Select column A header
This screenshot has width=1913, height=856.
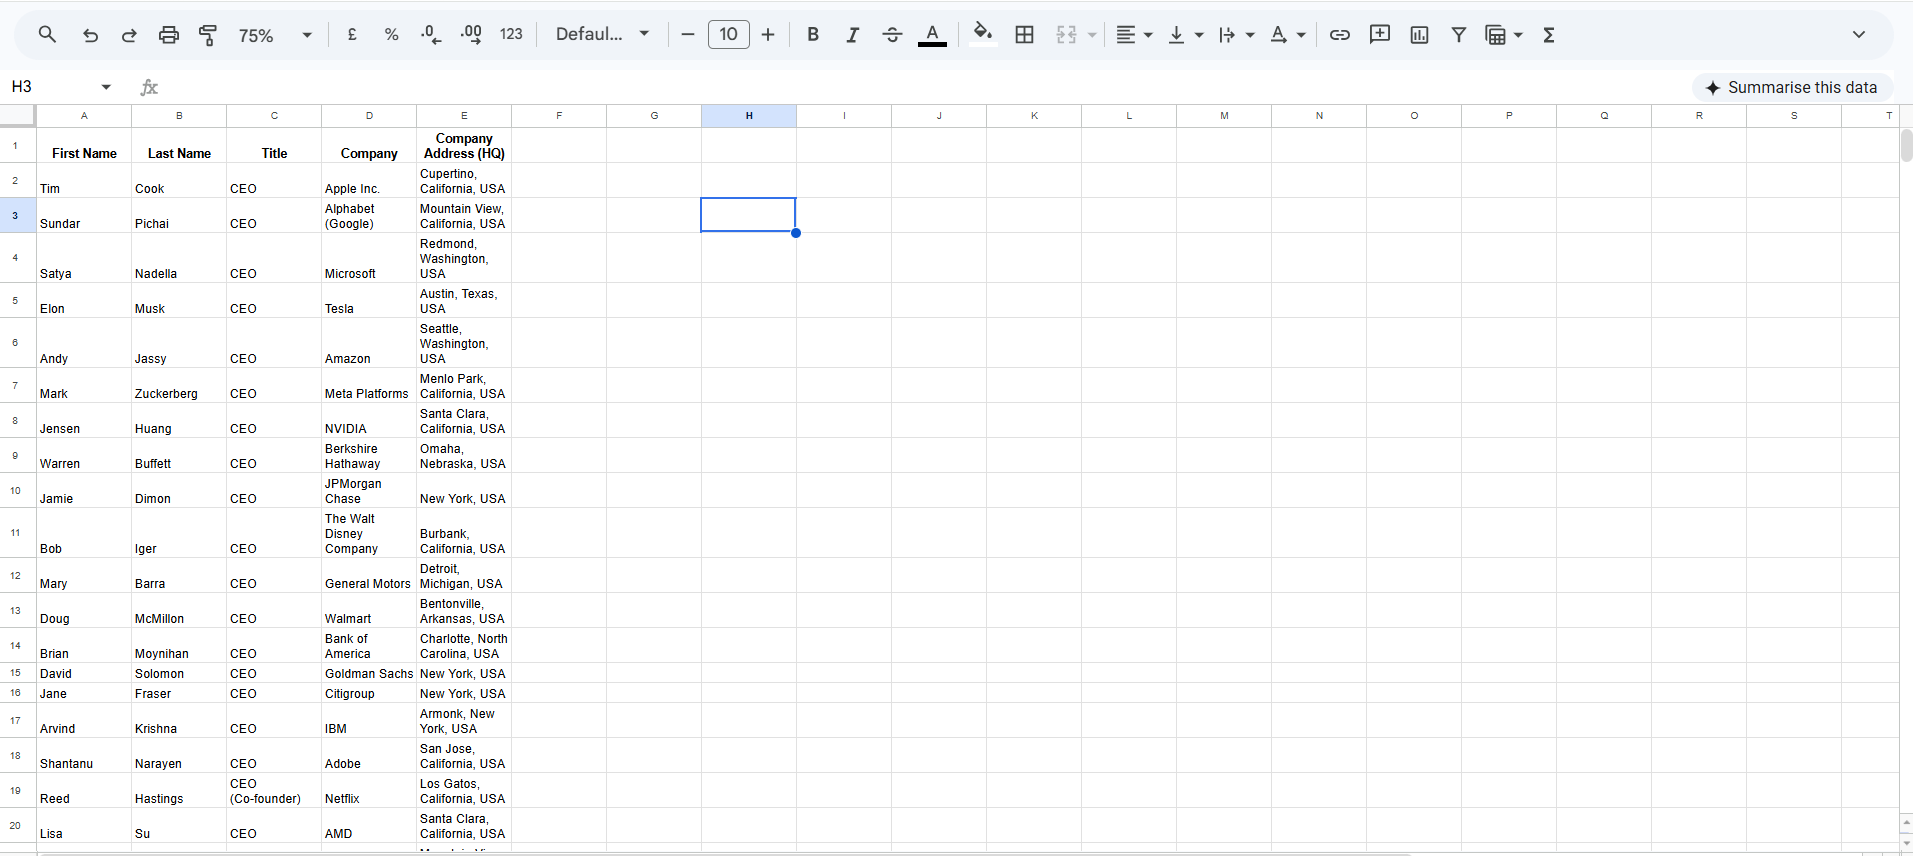(84, 116)
